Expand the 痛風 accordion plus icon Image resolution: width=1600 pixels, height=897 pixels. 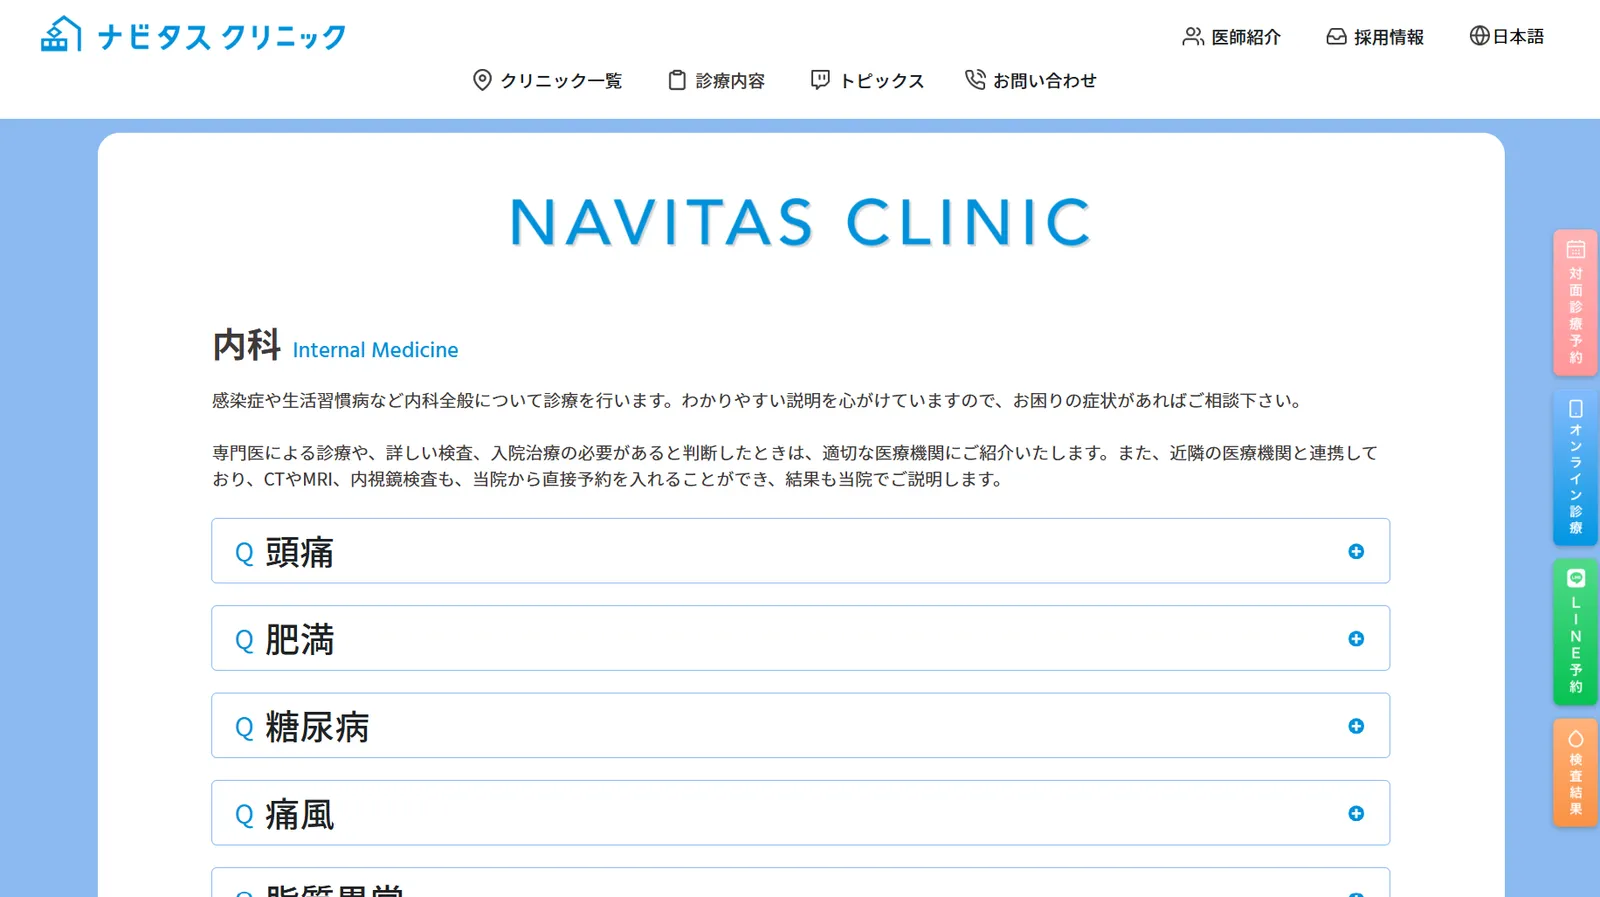point(1356,813)
